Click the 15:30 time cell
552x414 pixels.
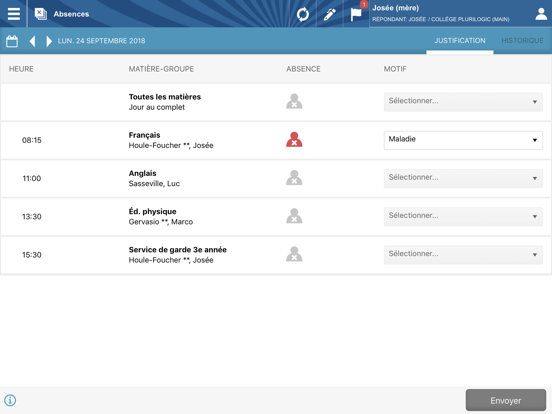tap(32, 255)
